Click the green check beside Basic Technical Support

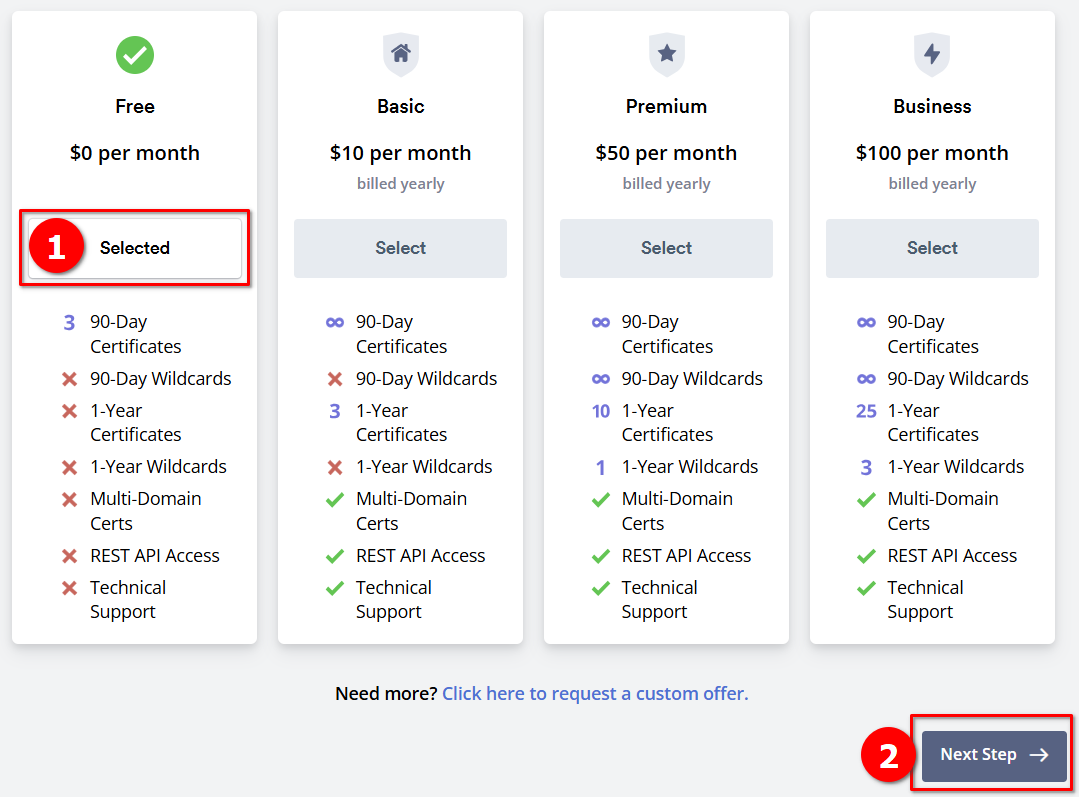[335, 588]
